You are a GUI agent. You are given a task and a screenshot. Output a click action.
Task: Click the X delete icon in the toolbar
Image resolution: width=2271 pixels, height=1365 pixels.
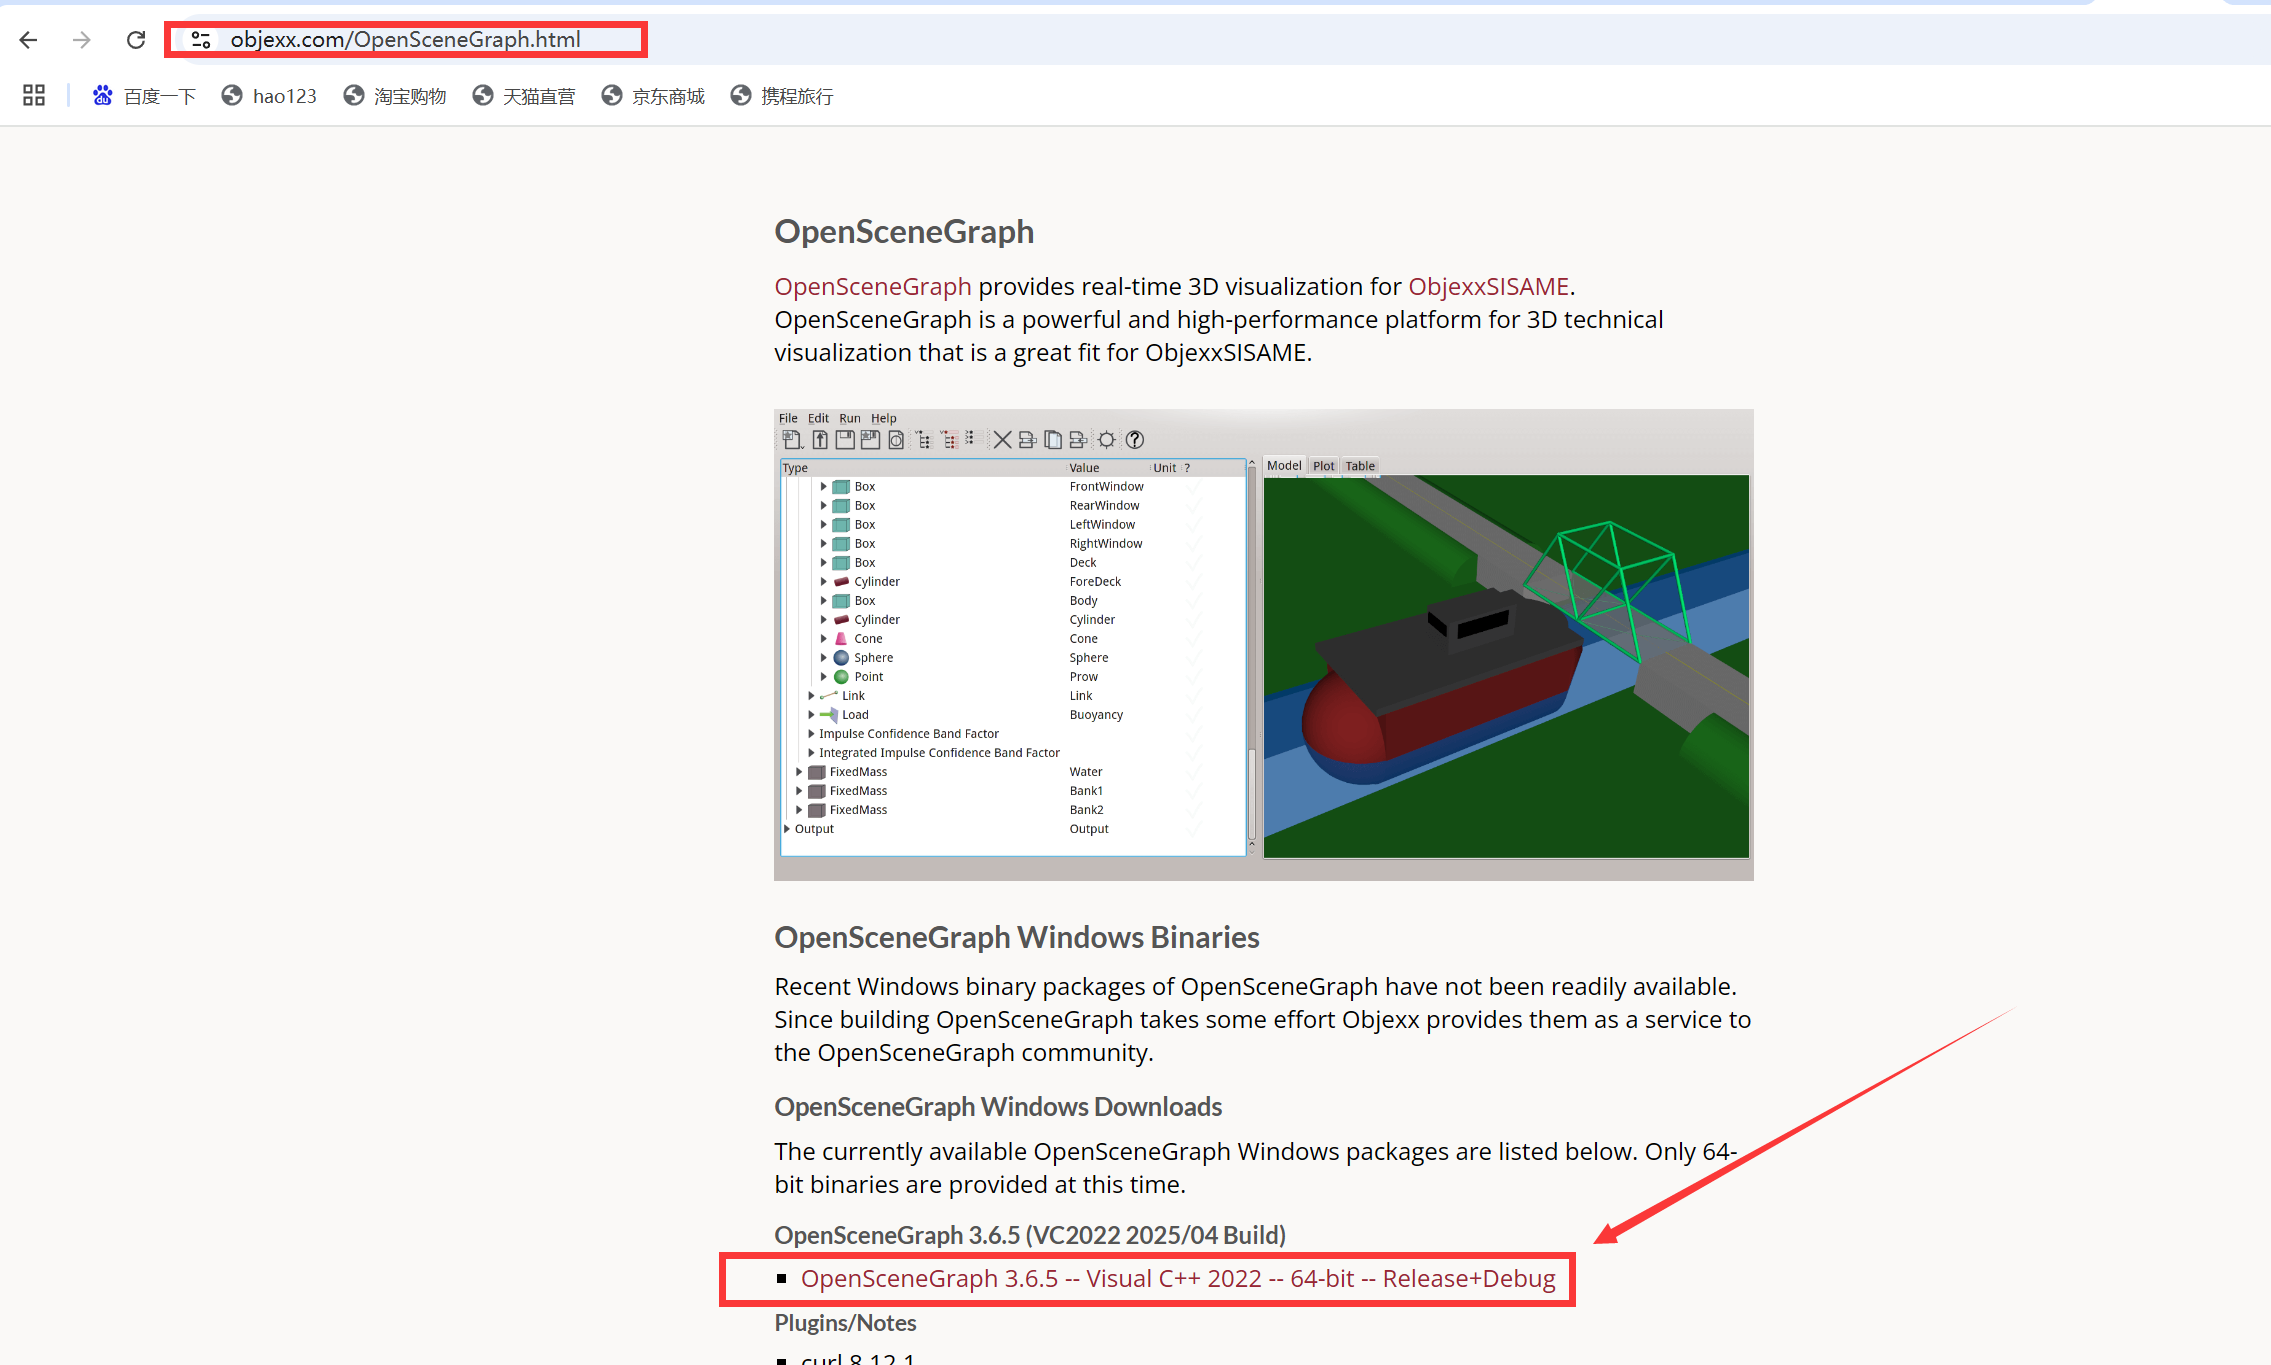[x=1001, y=440]
